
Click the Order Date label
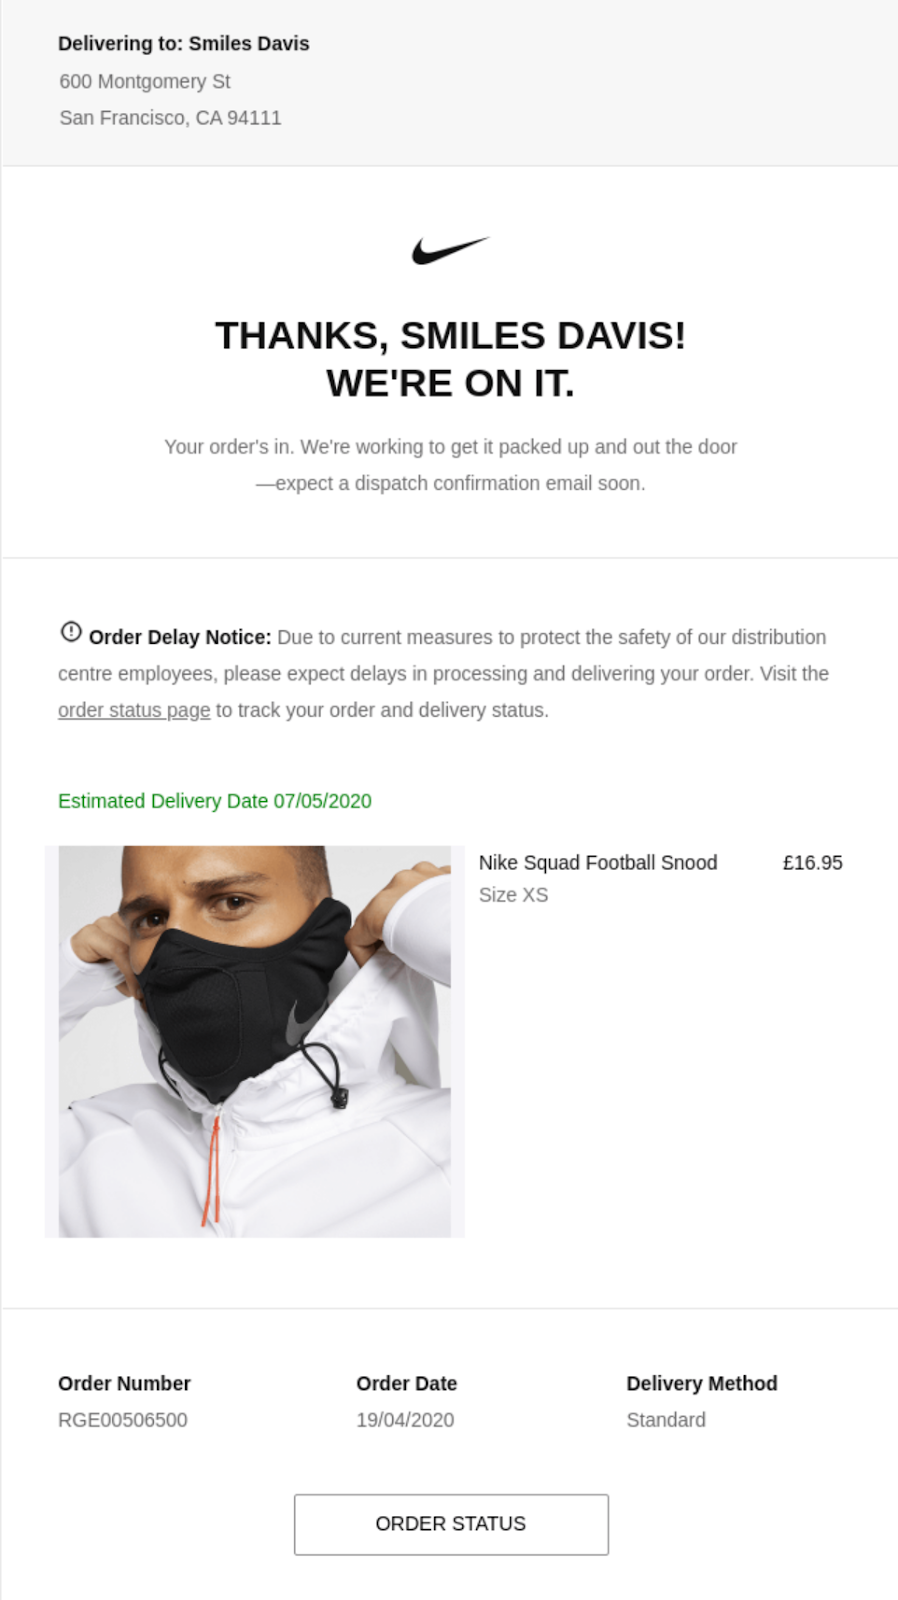pyautogui.click(x=406, y=1383)
